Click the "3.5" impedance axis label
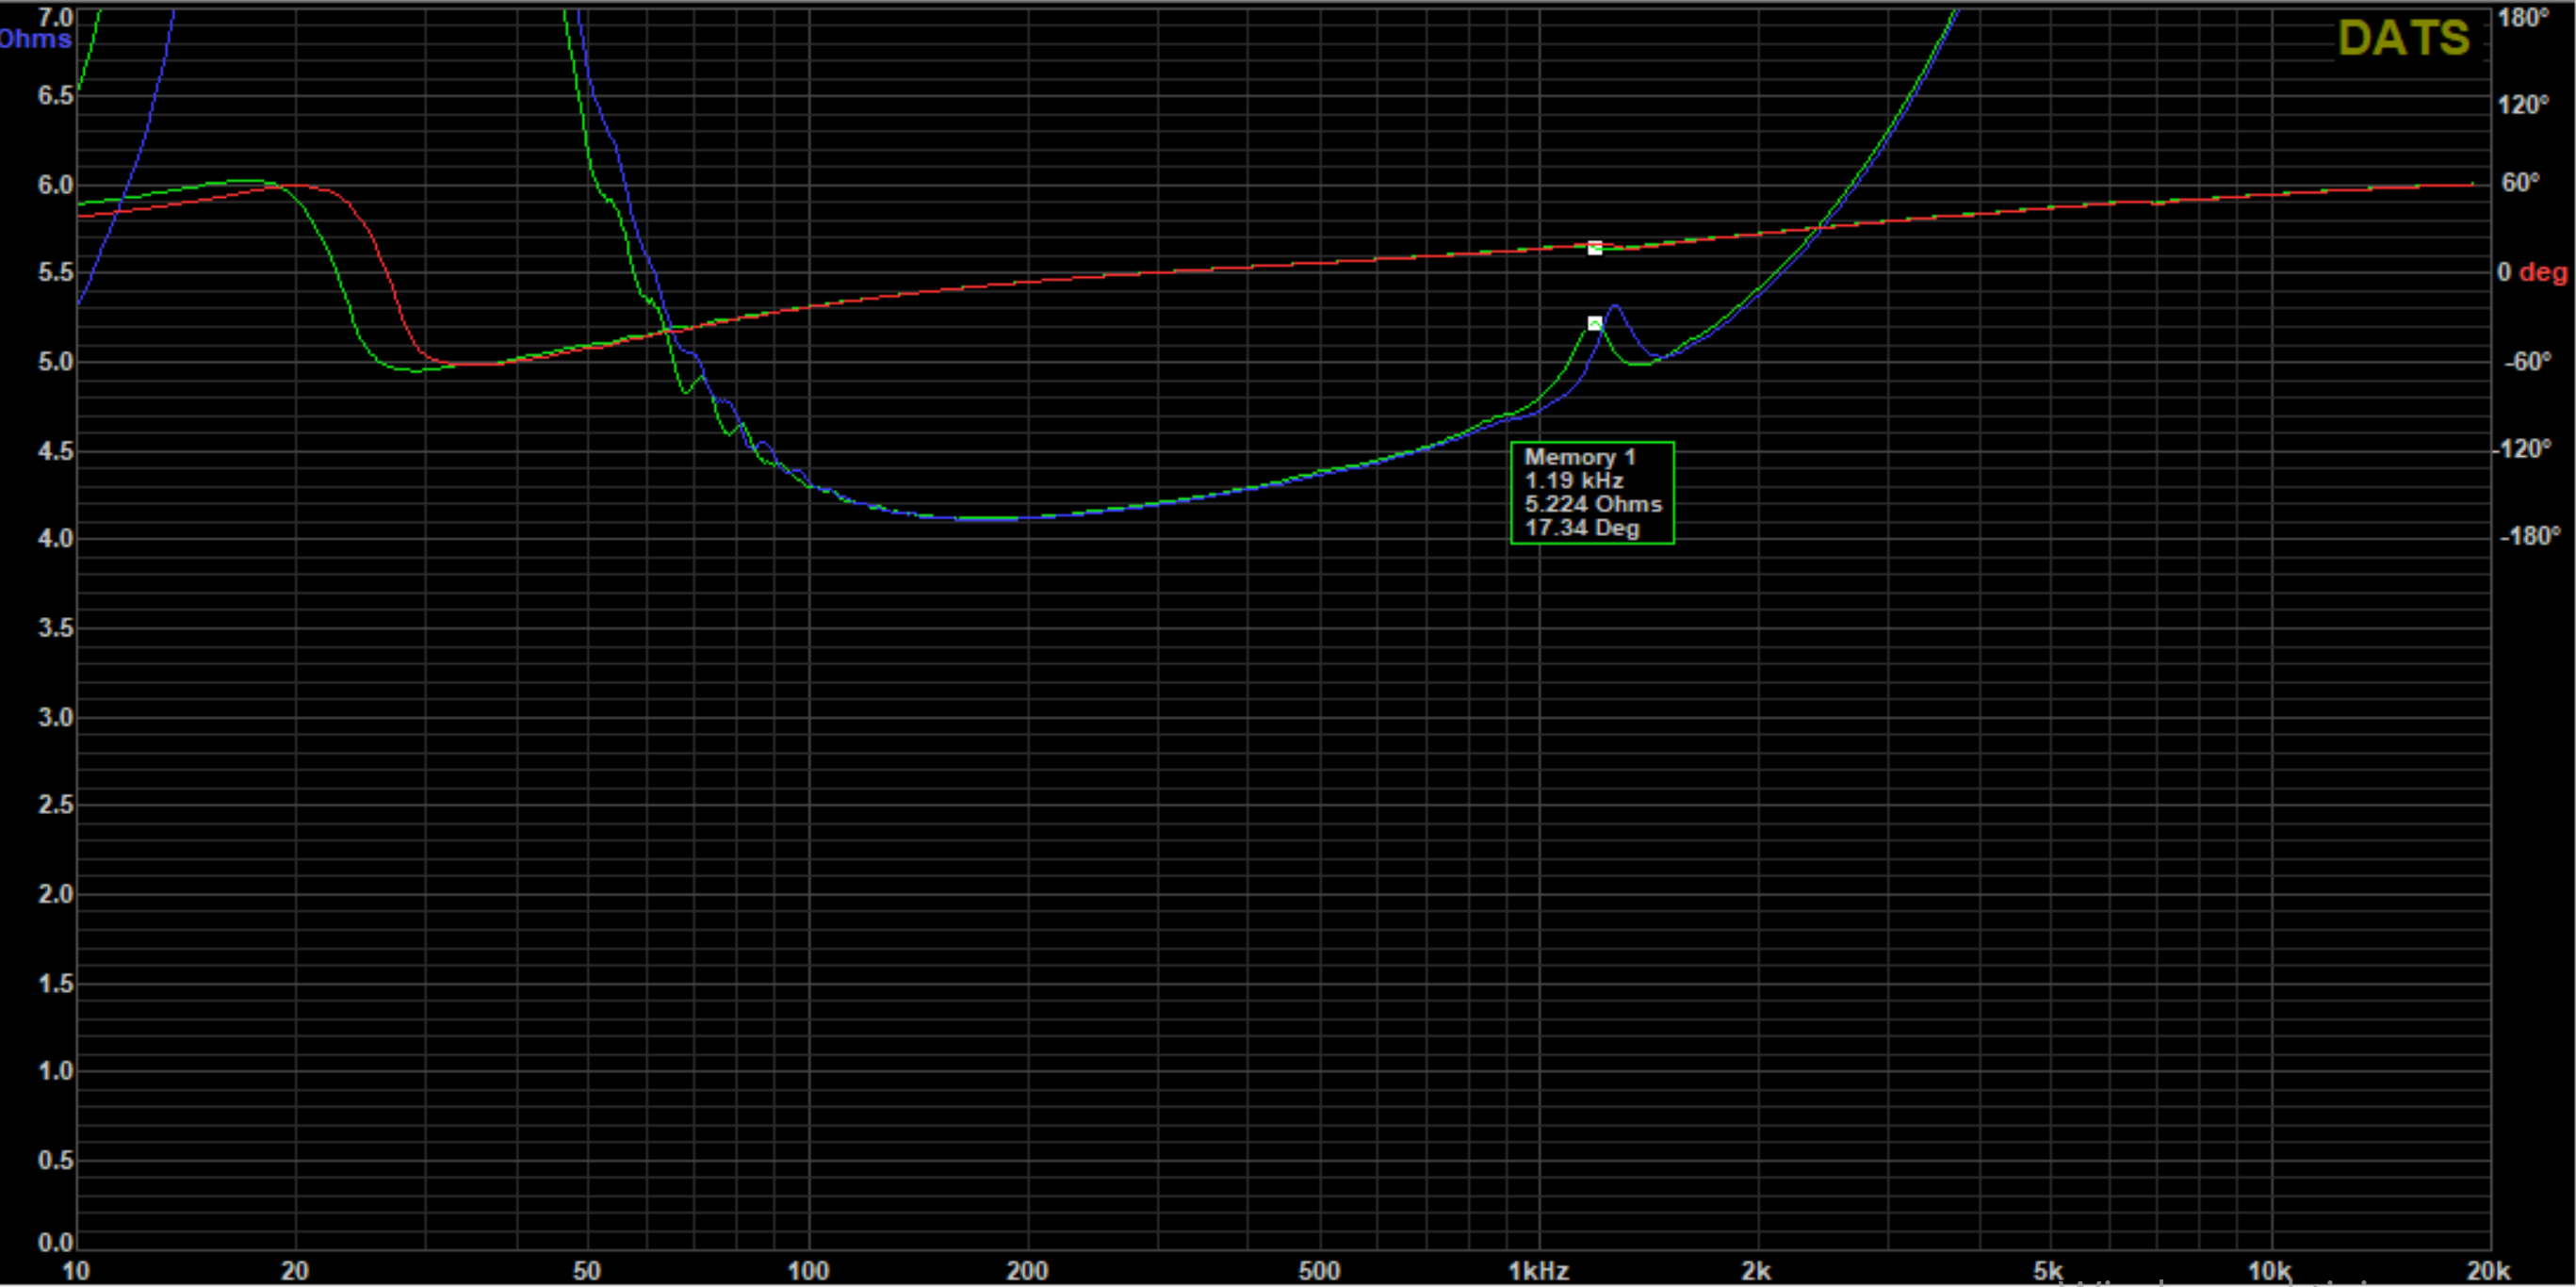This screenshot has width=2576, height=1287. tap(55, 628)
